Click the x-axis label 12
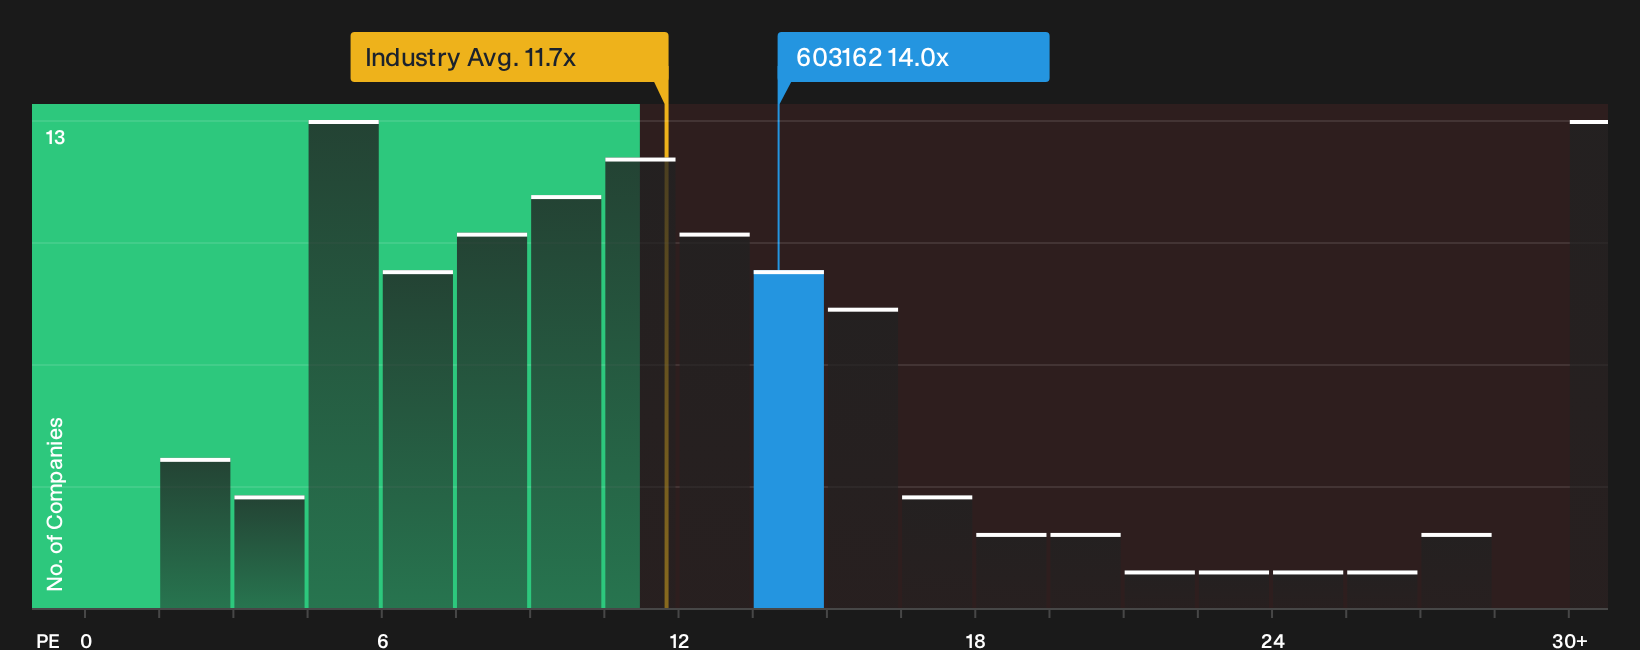The height and width of the screenshot is (650, 1640). (x=679, y=640)
